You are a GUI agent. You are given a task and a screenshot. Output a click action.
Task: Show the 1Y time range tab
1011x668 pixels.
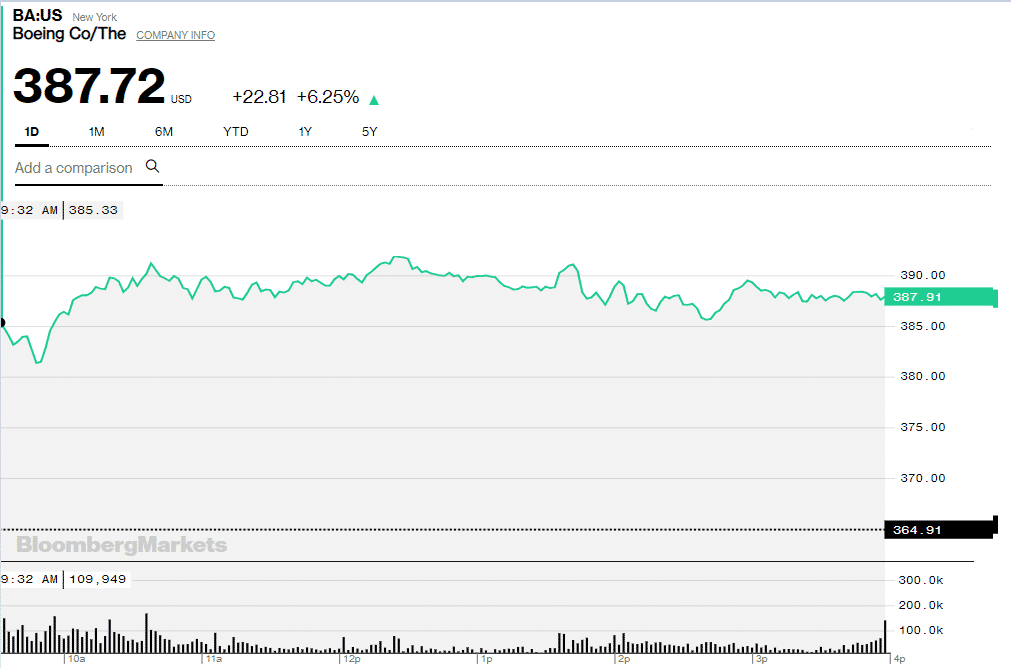(305, 132)
